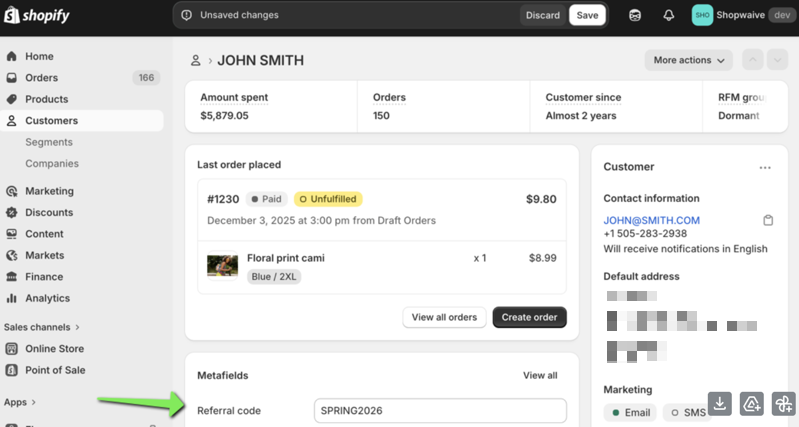
Task: Open the Sidekick assistant icon in top bar
Action: pos(635,15)
